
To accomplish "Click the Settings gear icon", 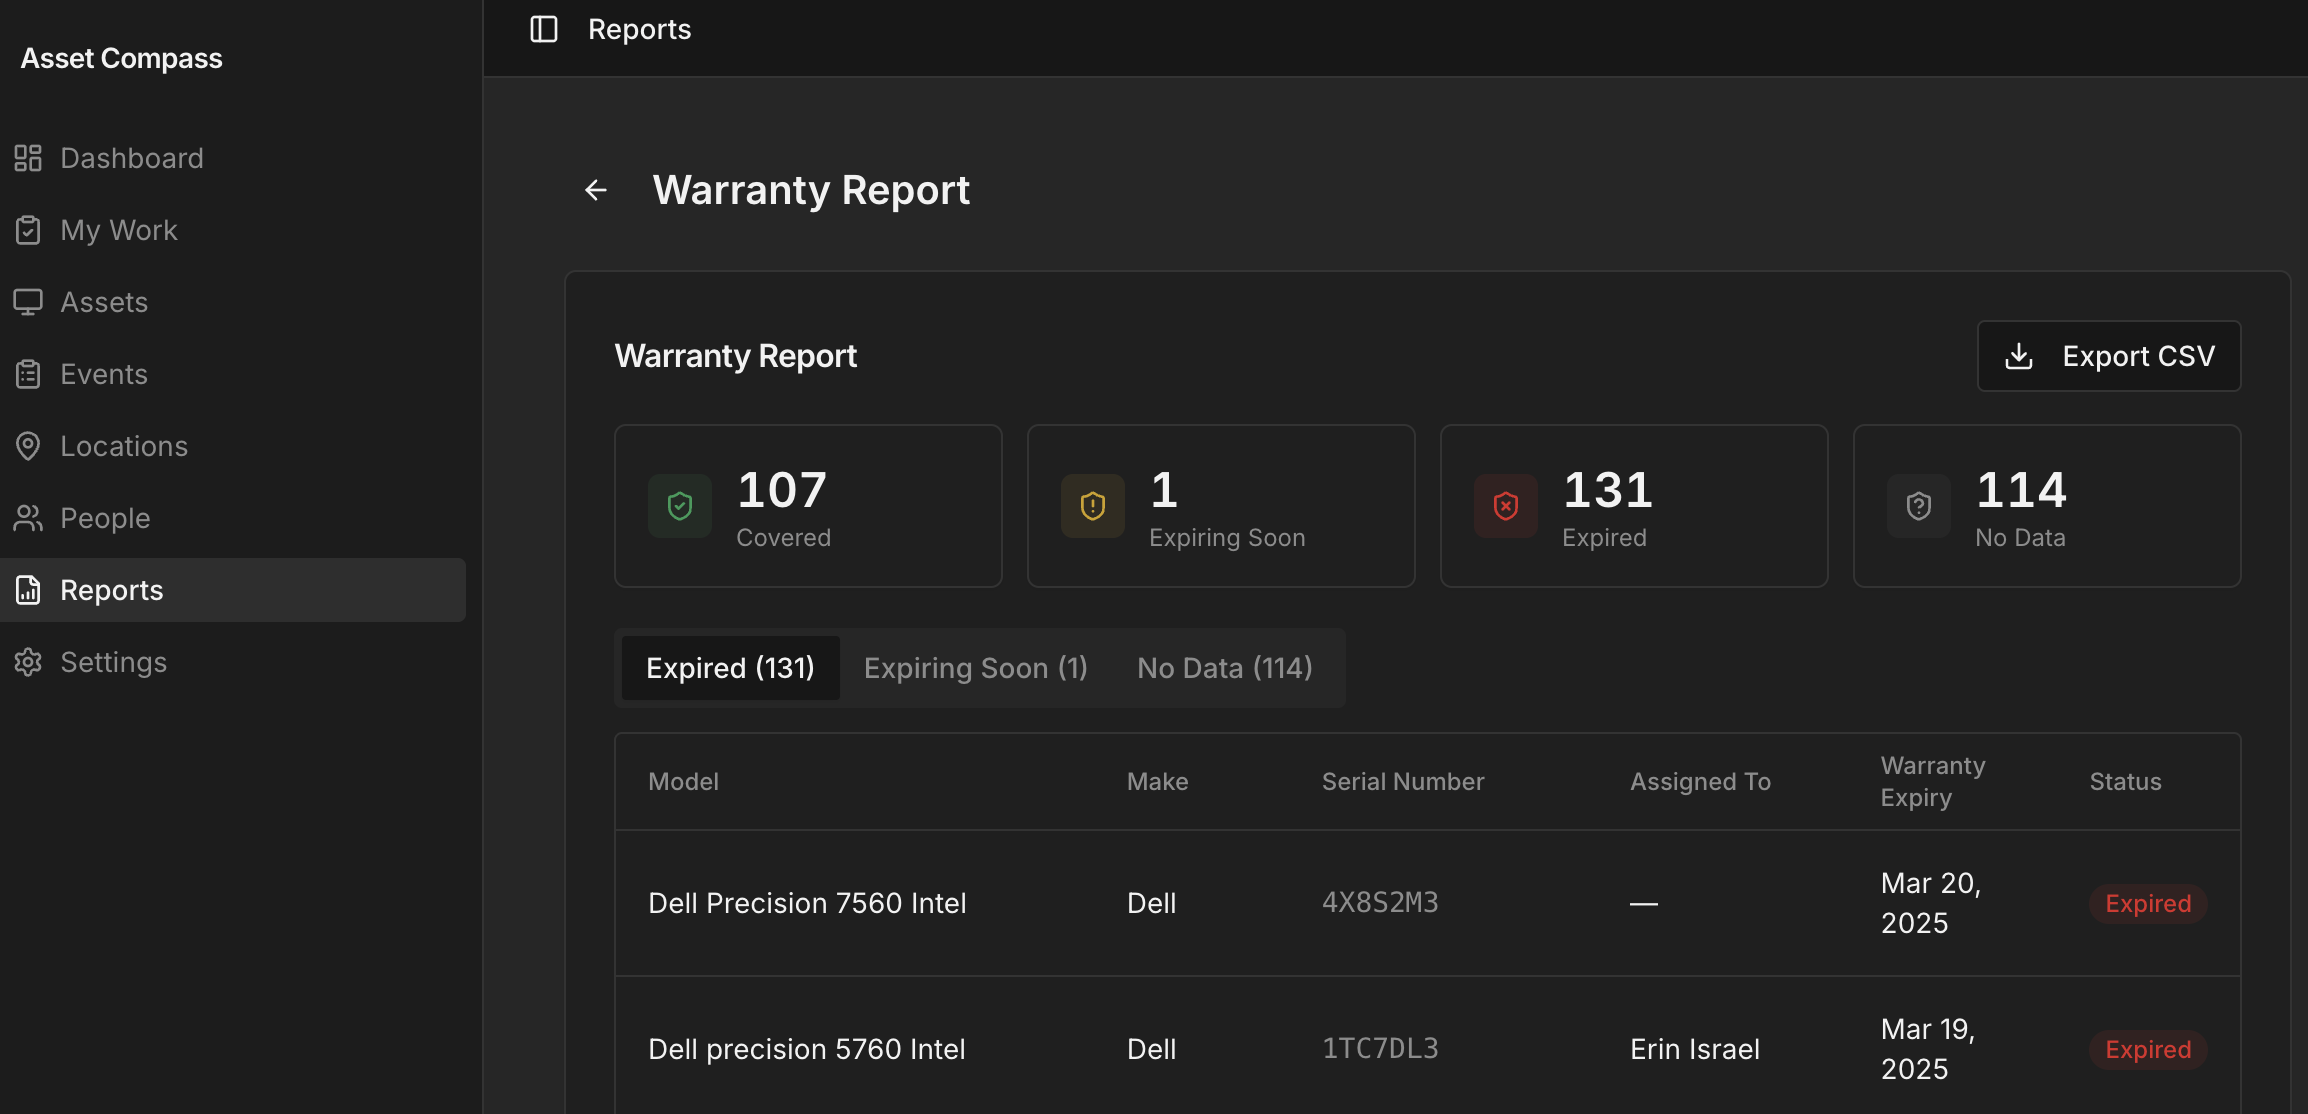I will point(28,662).
